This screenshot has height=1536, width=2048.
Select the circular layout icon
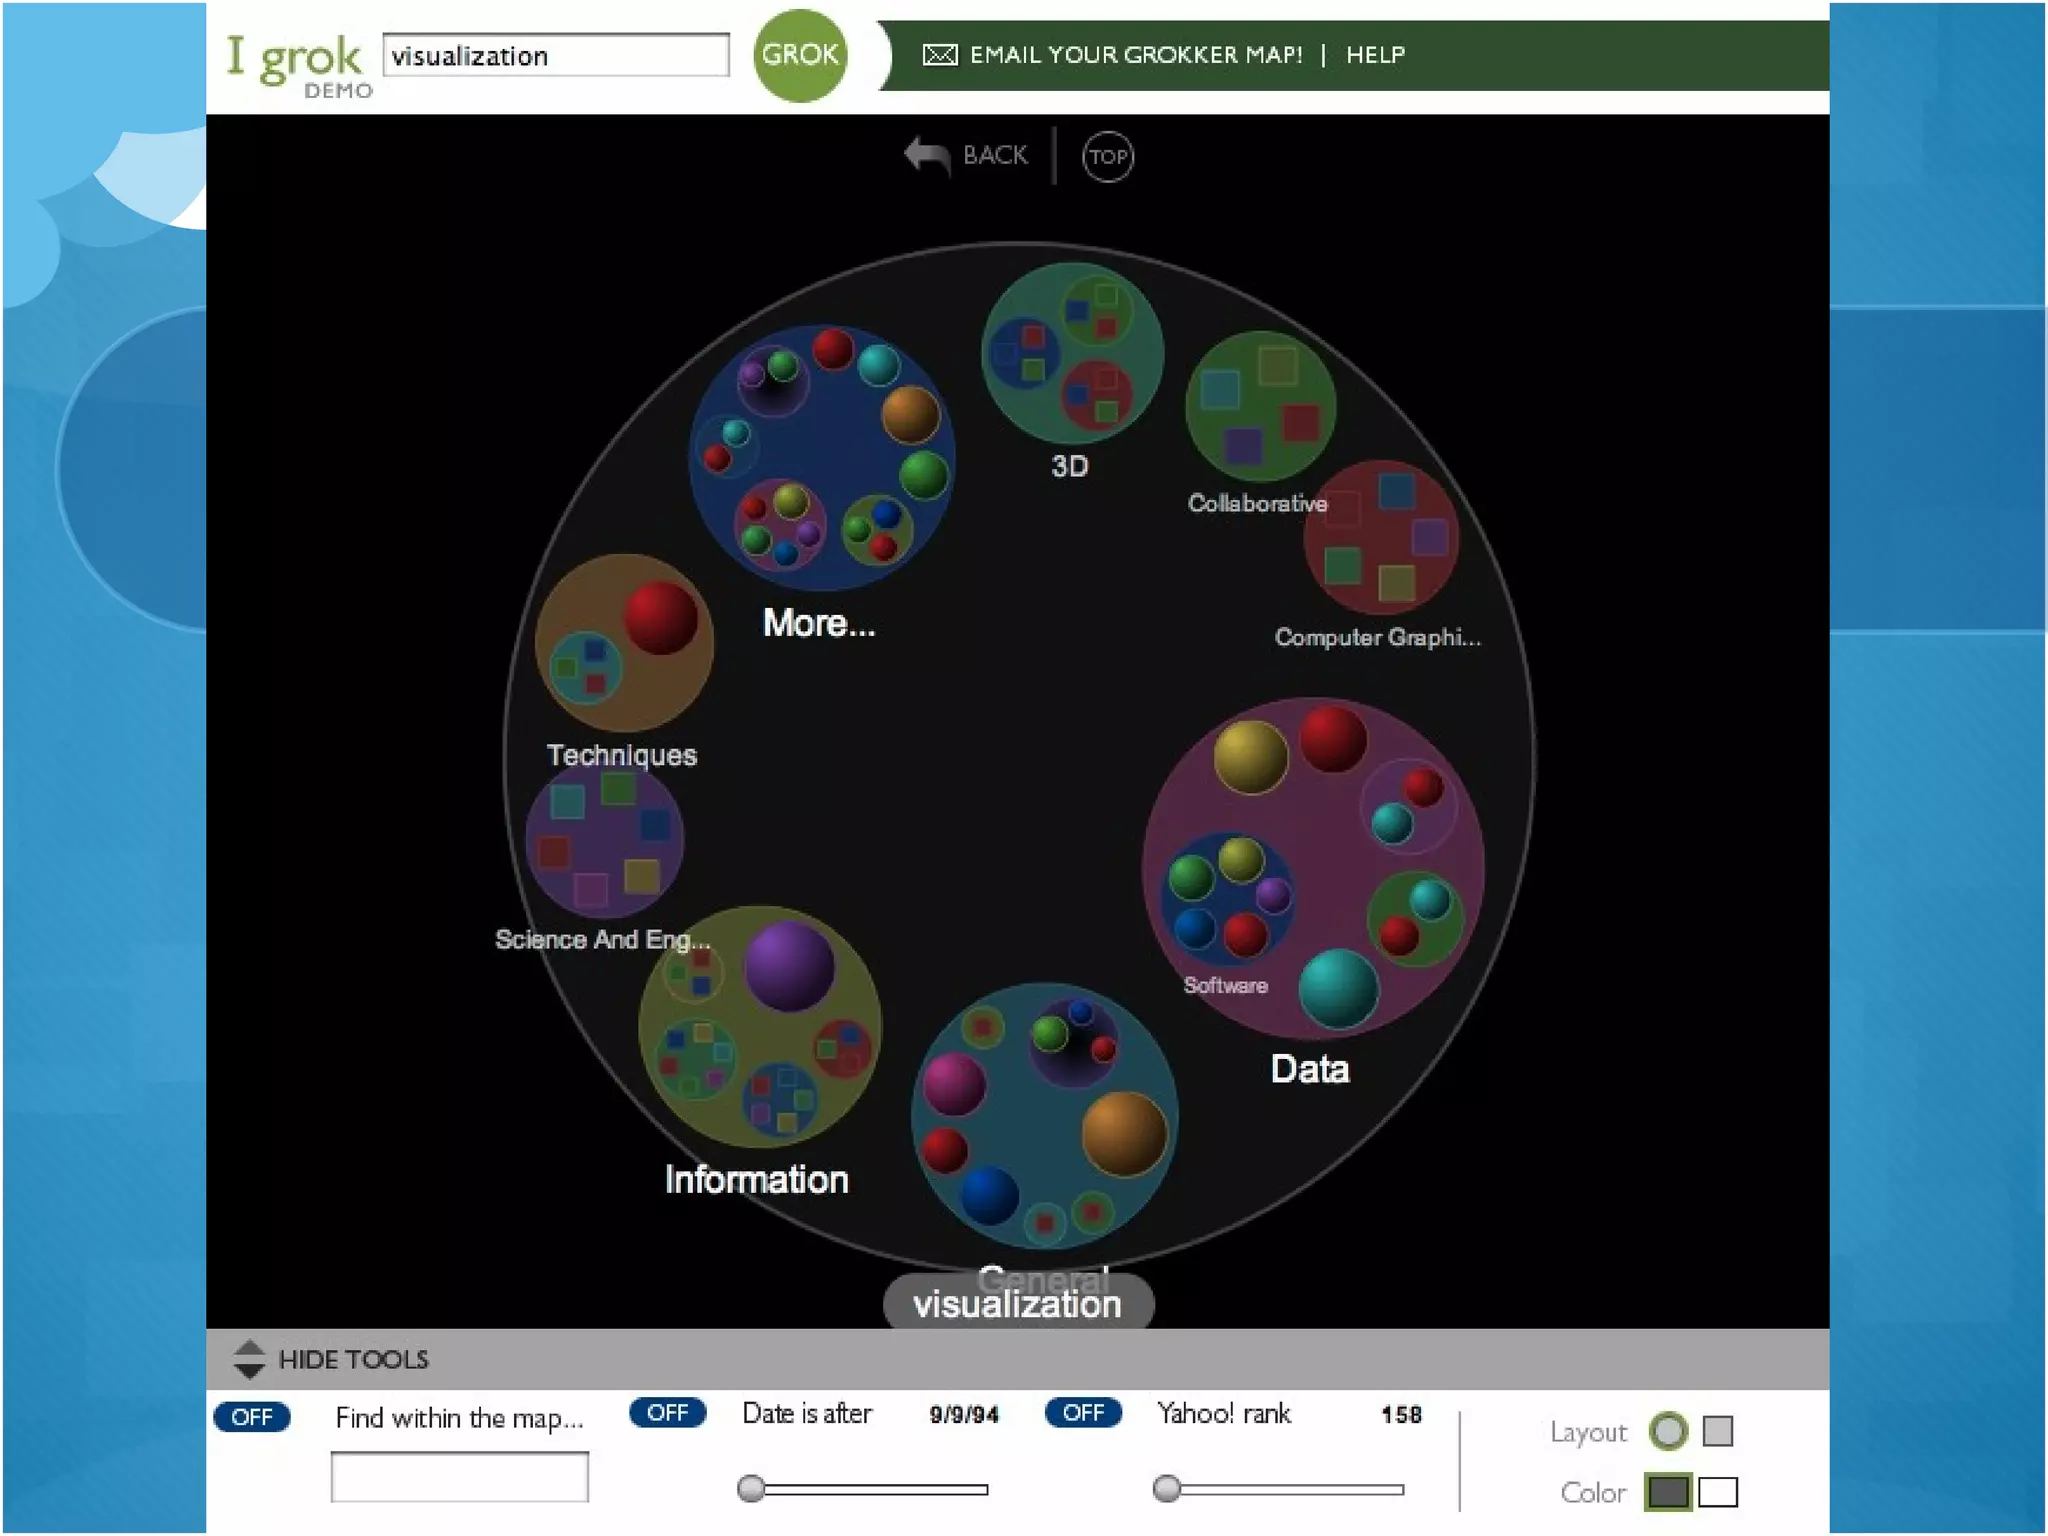pyautogui.click(x=1668, y=1431)
